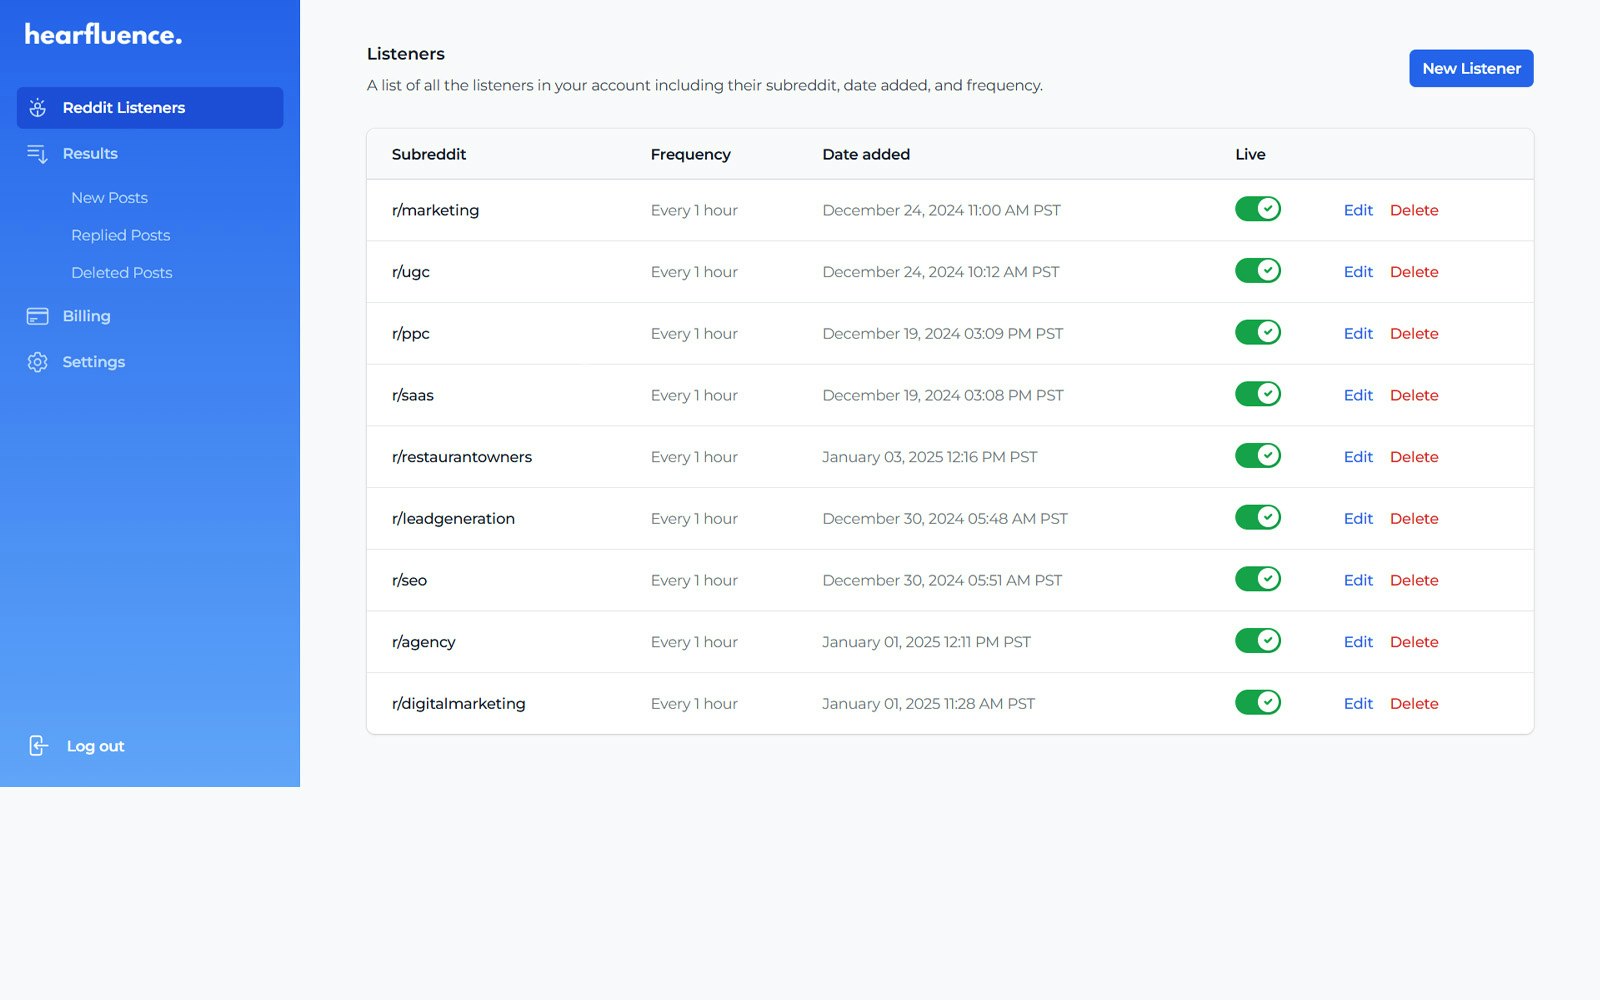Viewport: 1600px width, 1000px height.
Task: Click the Billing card icon
Action: 37,316
